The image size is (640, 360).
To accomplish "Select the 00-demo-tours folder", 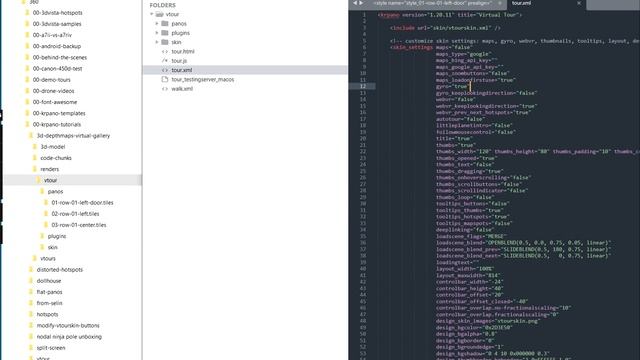I will point(51,80).
